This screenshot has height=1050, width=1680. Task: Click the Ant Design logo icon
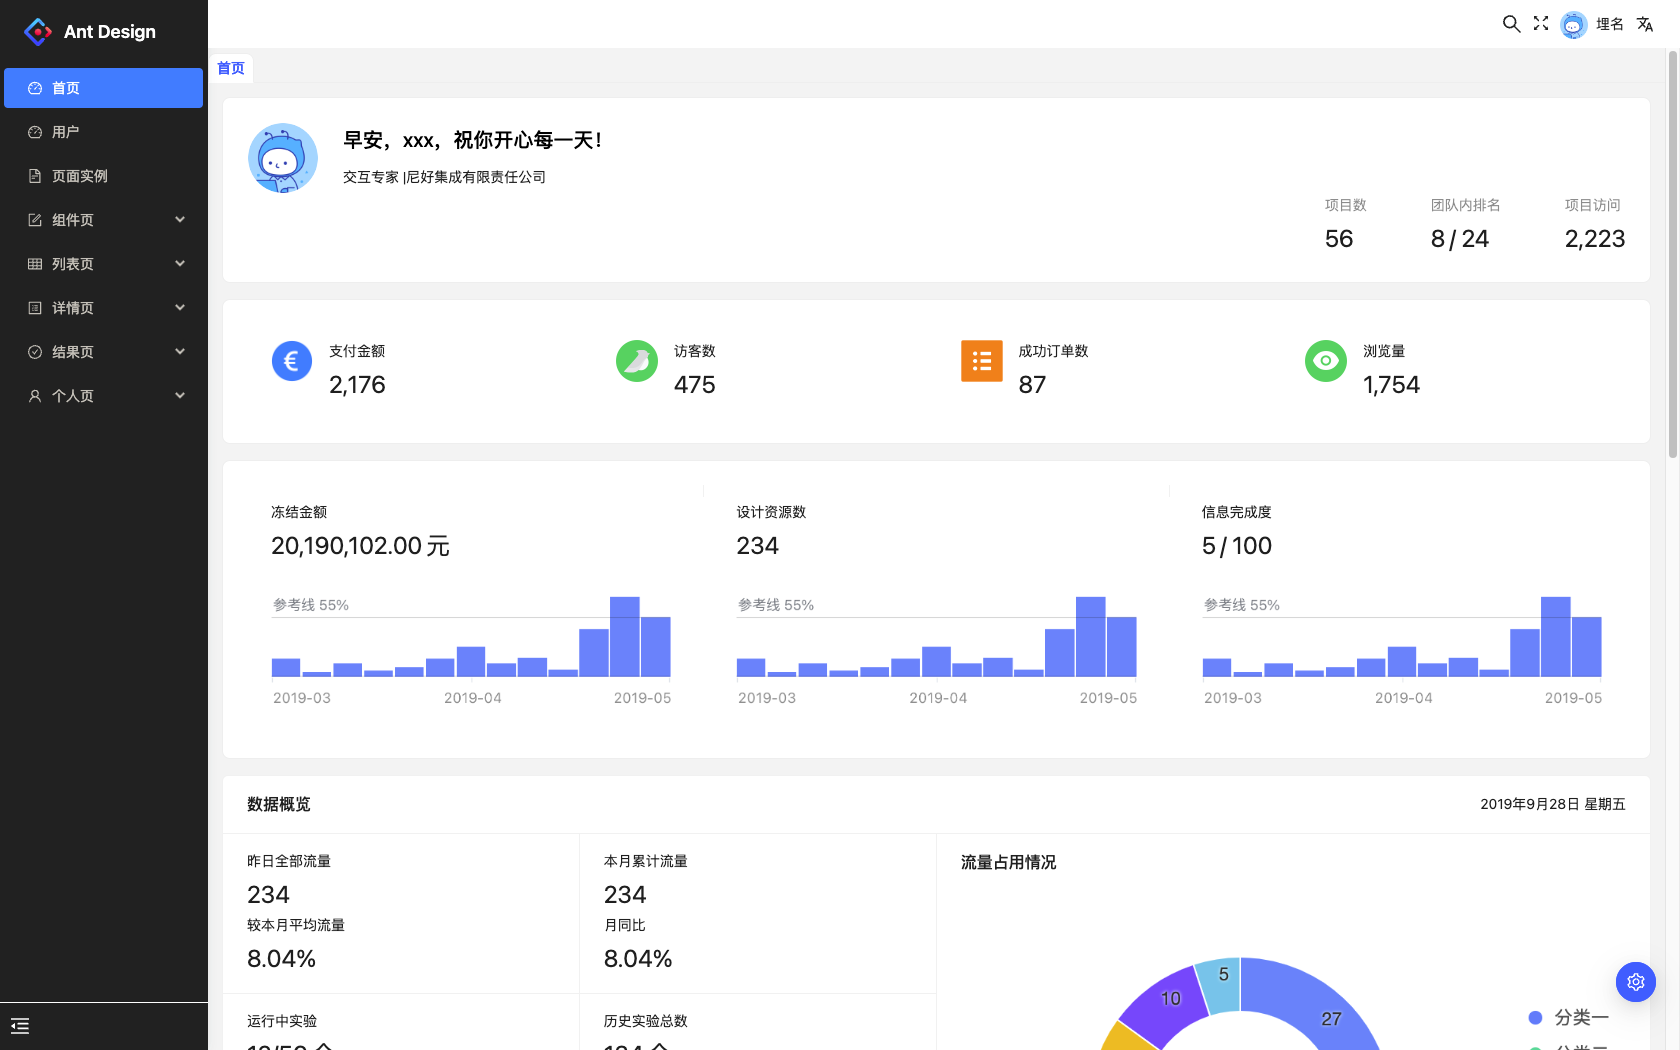(x=38, y=32)
